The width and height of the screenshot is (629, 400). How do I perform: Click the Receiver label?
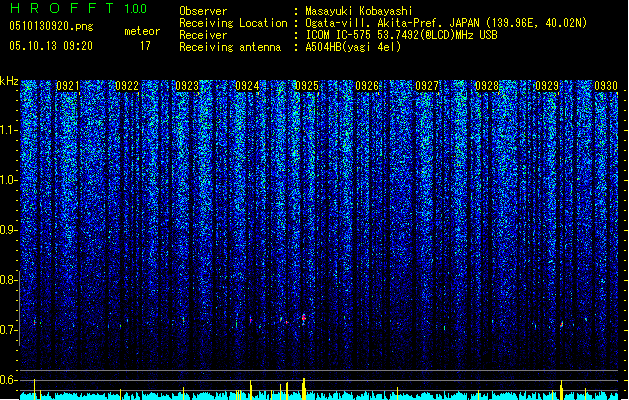[203, 35]
